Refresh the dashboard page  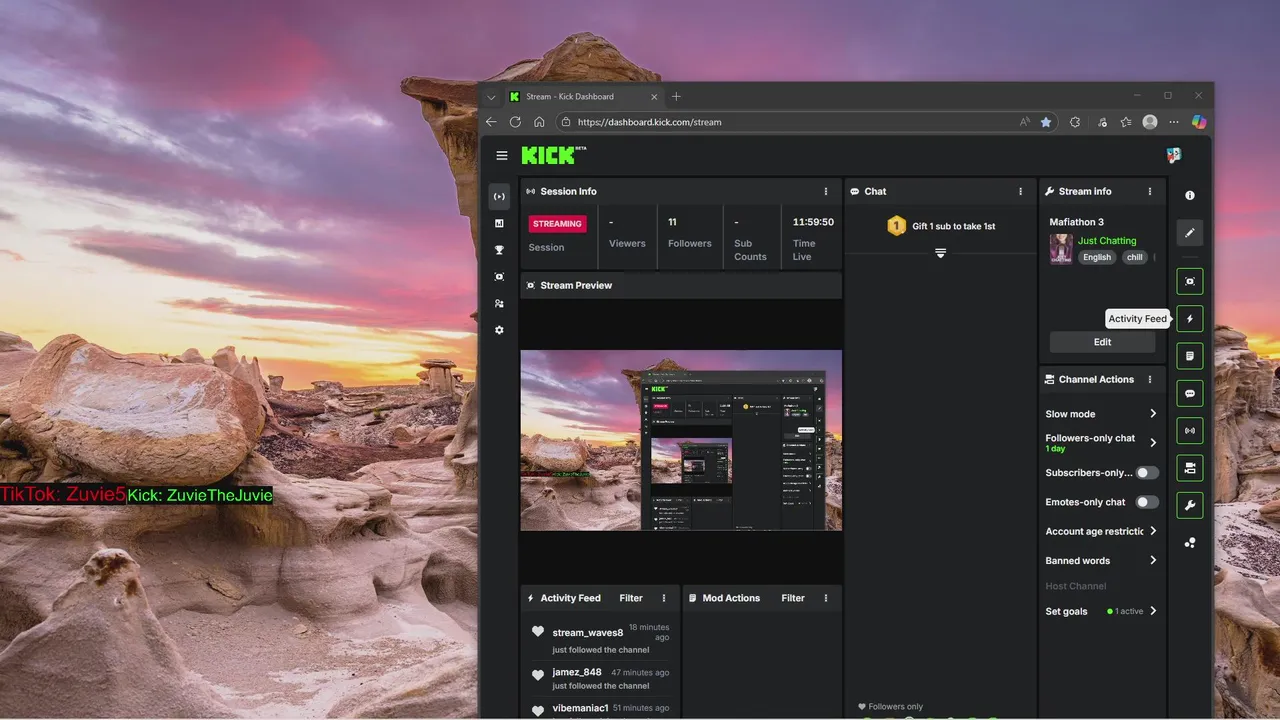[x=515, y=122]
